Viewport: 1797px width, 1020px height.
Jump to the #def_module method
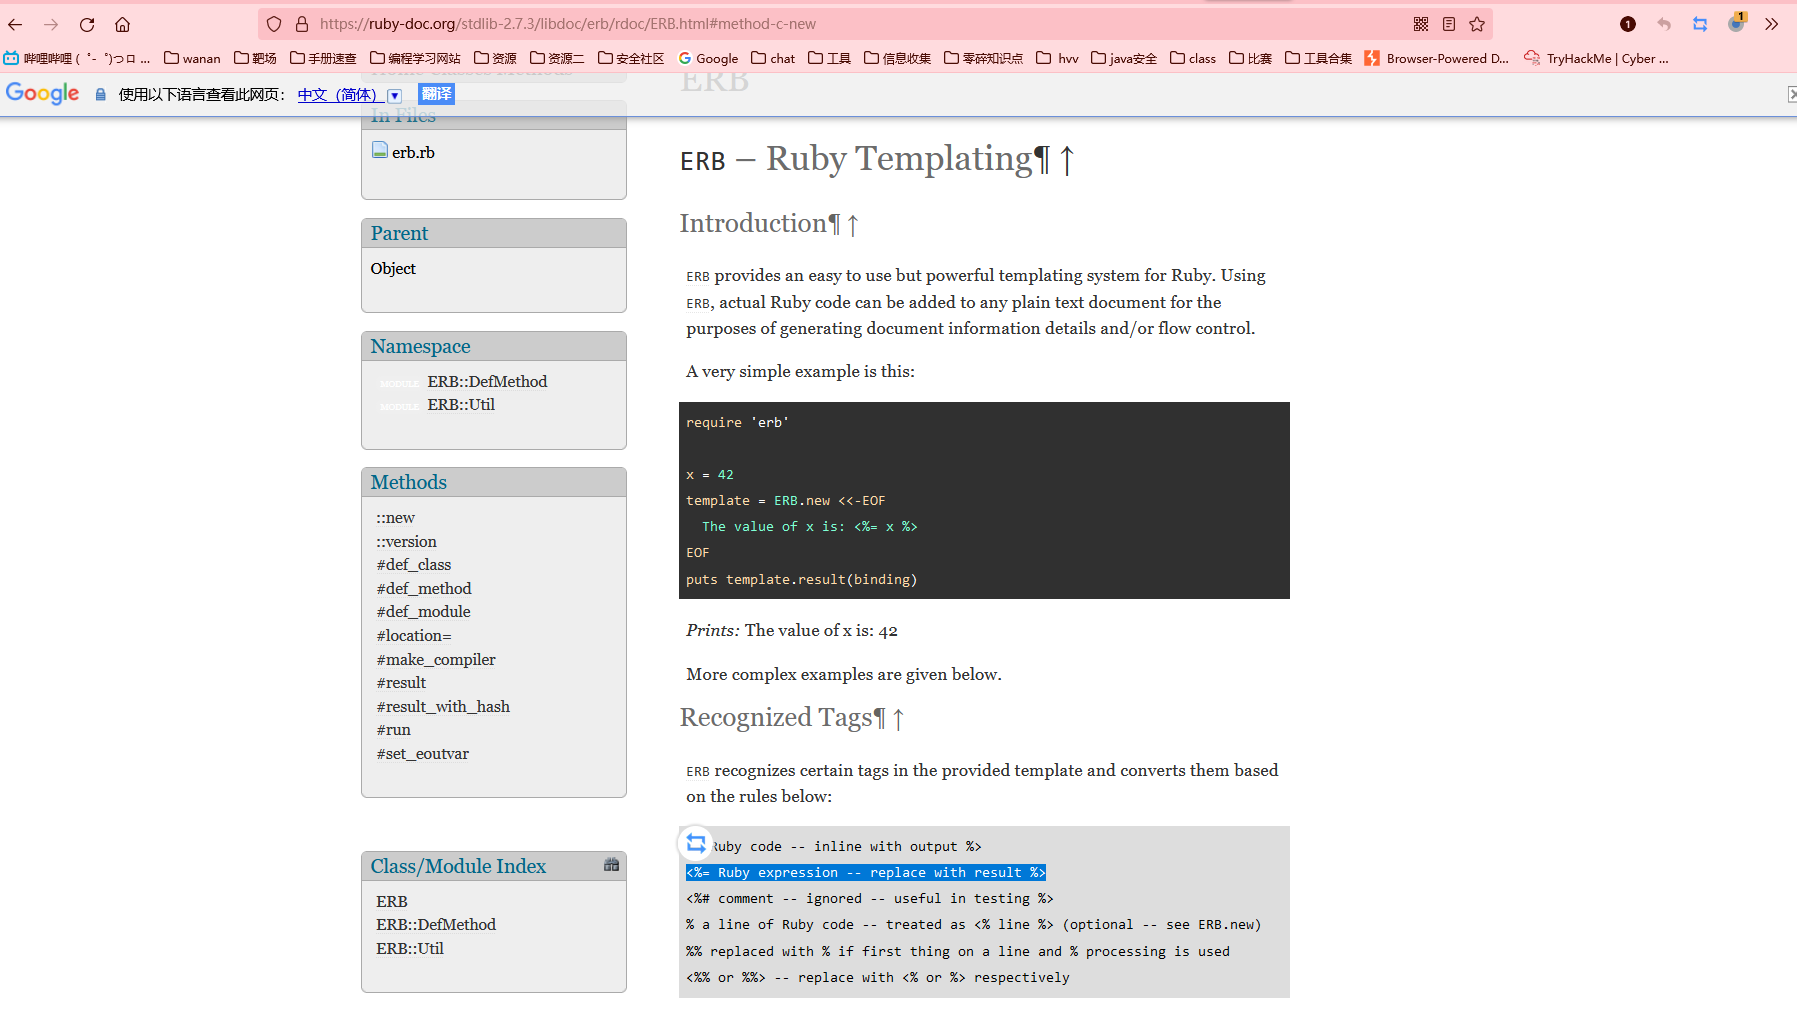coord(423,611)
